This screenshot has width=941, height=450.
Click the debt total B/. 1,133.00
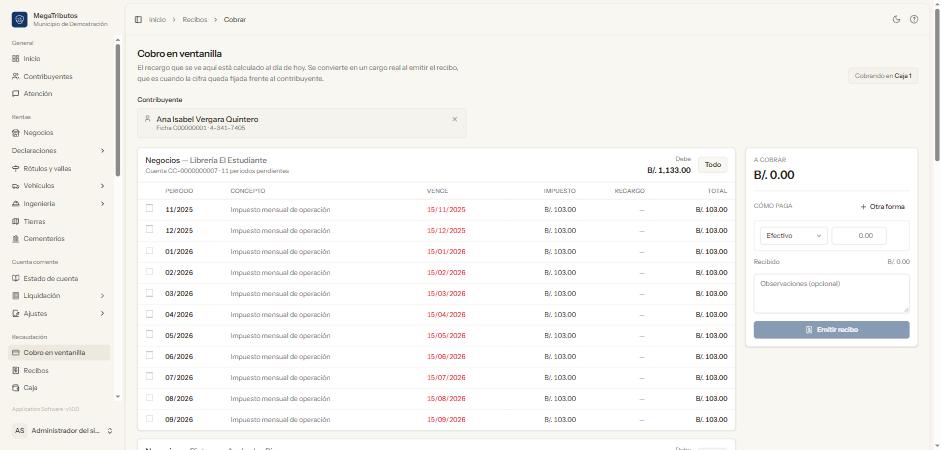pyautogui.click(x=669, y=170)
